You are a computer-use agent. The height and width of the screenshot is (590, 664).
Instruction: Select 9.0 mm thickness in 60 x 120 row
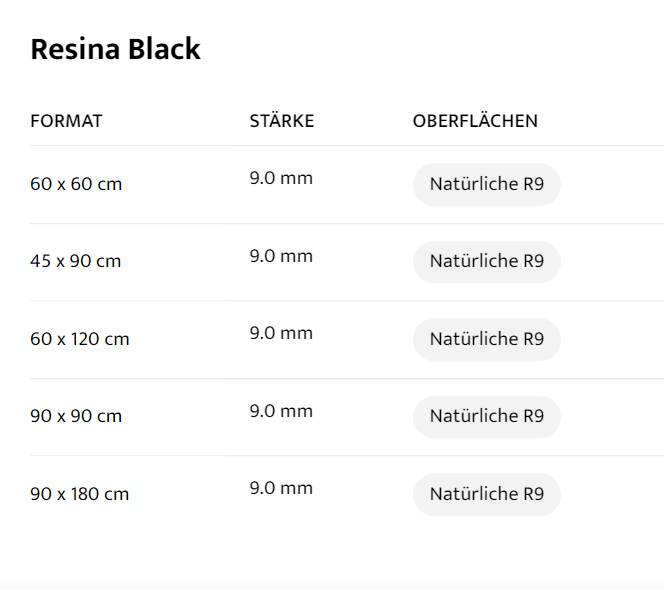(x=281, y=333)
